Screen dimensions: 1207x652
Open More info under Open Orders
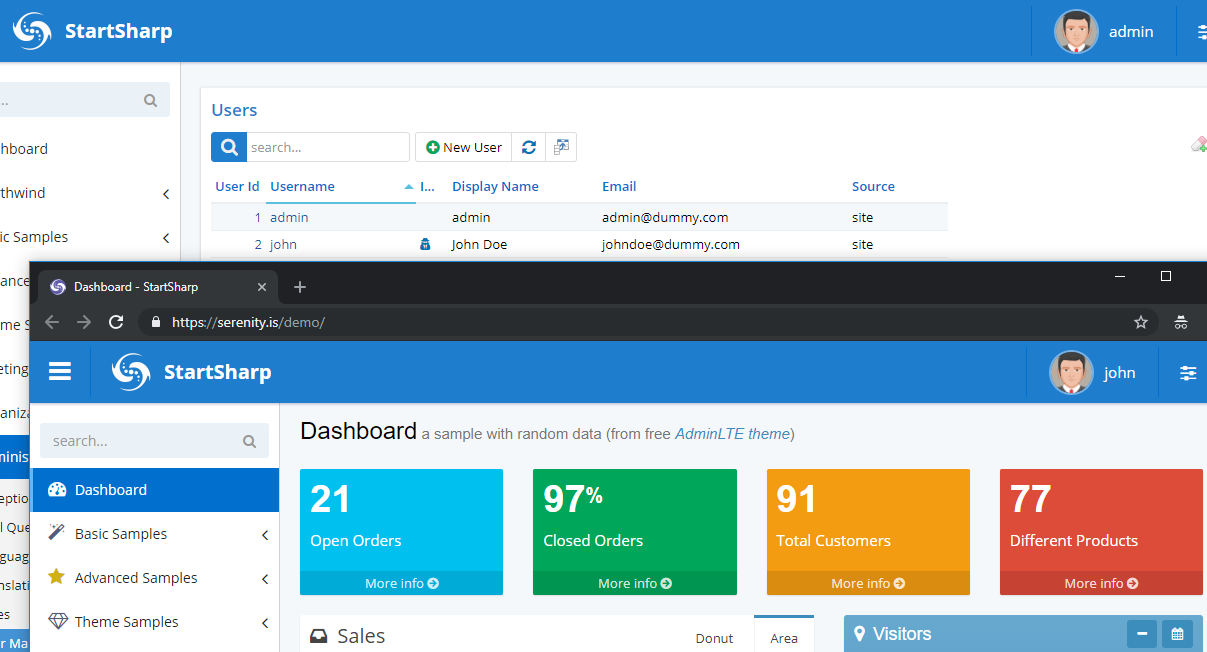point(401,583)
